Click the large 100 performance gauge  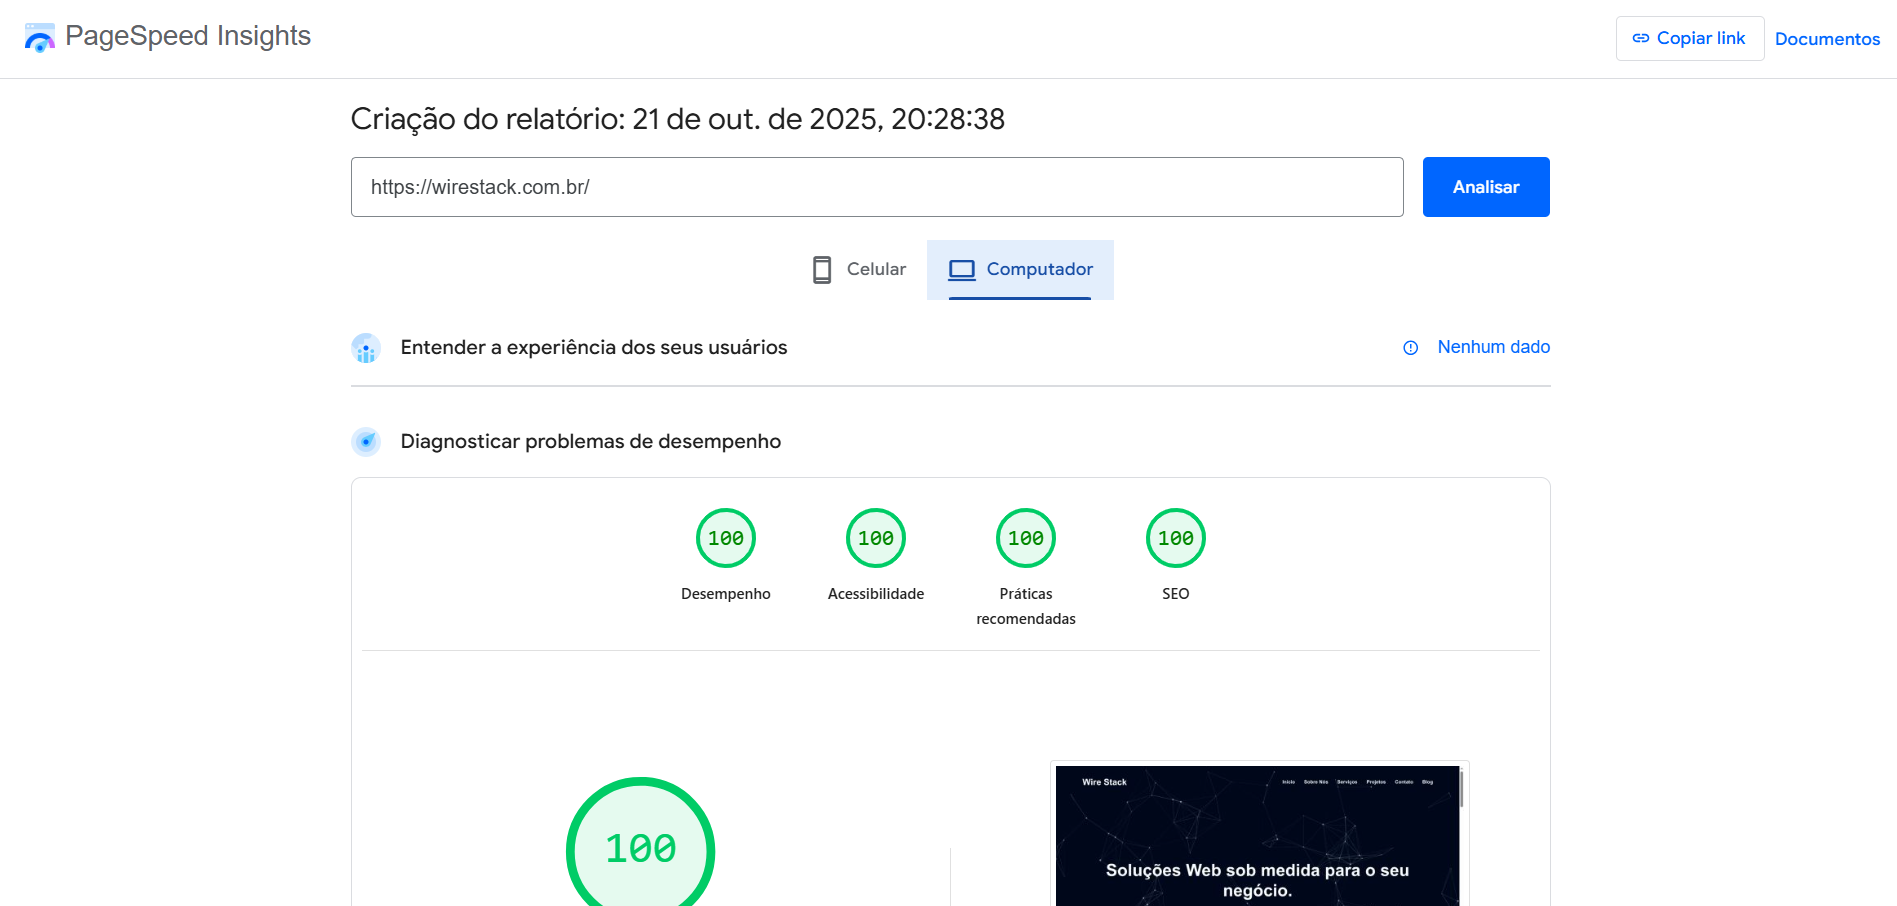point(641,848)
